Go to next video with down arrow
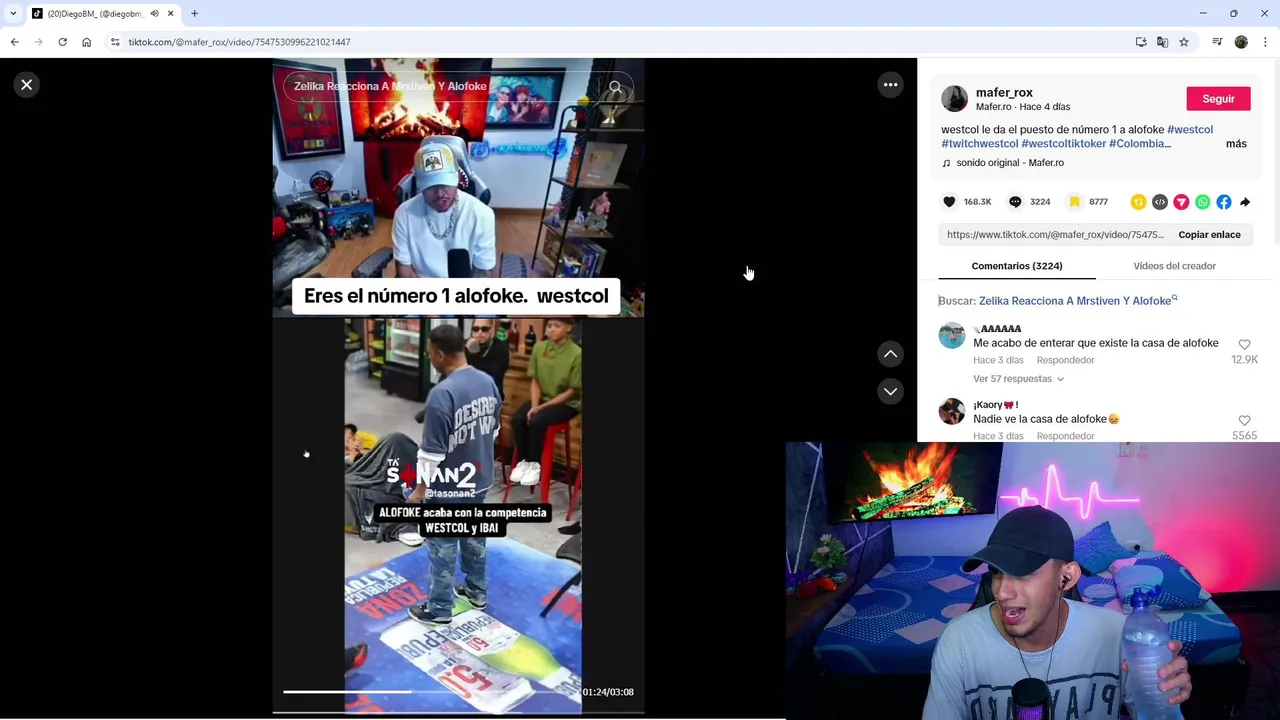The width and height of the screenshot is (1280, 720). pyautogui.click(x=890, y=391)
